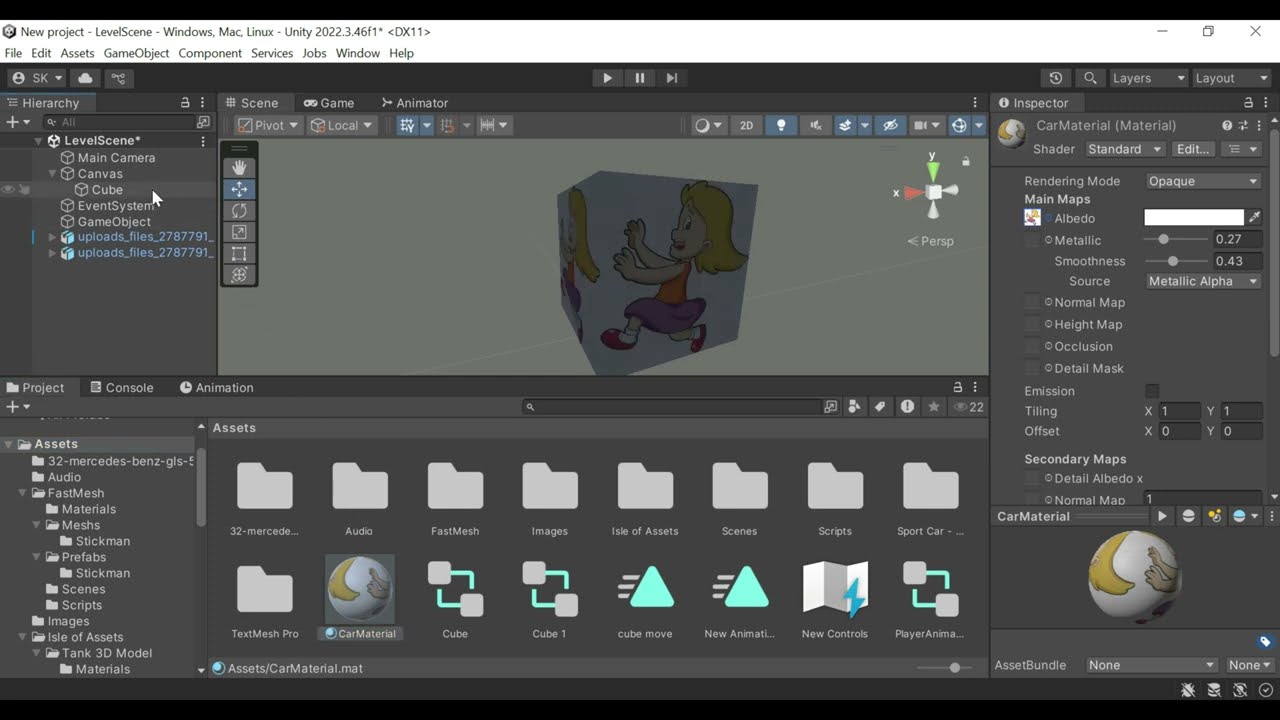Toggle the Emission checkbox
This screenshot has width=1280, height=720.
1152,391
